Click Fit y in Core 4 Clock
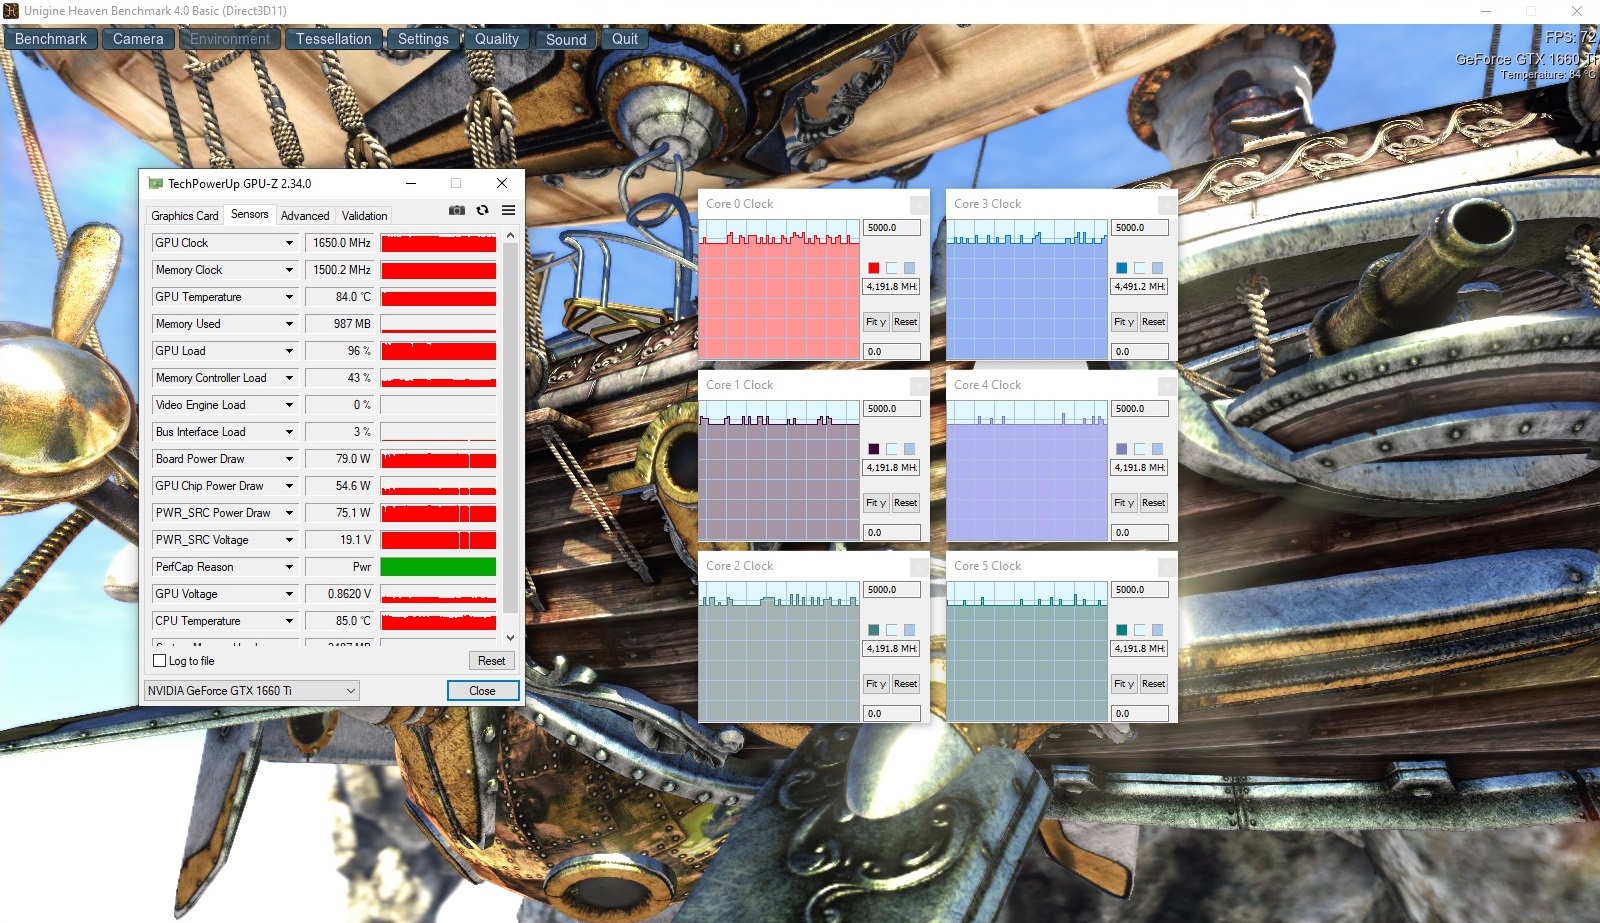This screenshot has width=1600, height=923. [x=1124, y=503]
